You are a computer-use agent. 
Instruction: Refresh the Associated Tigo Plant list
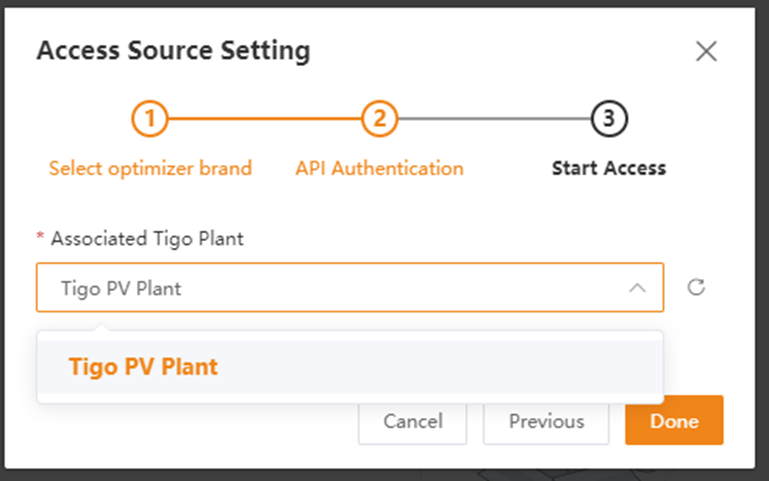point(697,288)
